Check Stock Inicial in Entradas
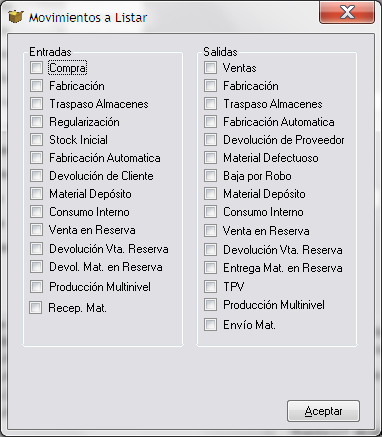 click(36, 140)
